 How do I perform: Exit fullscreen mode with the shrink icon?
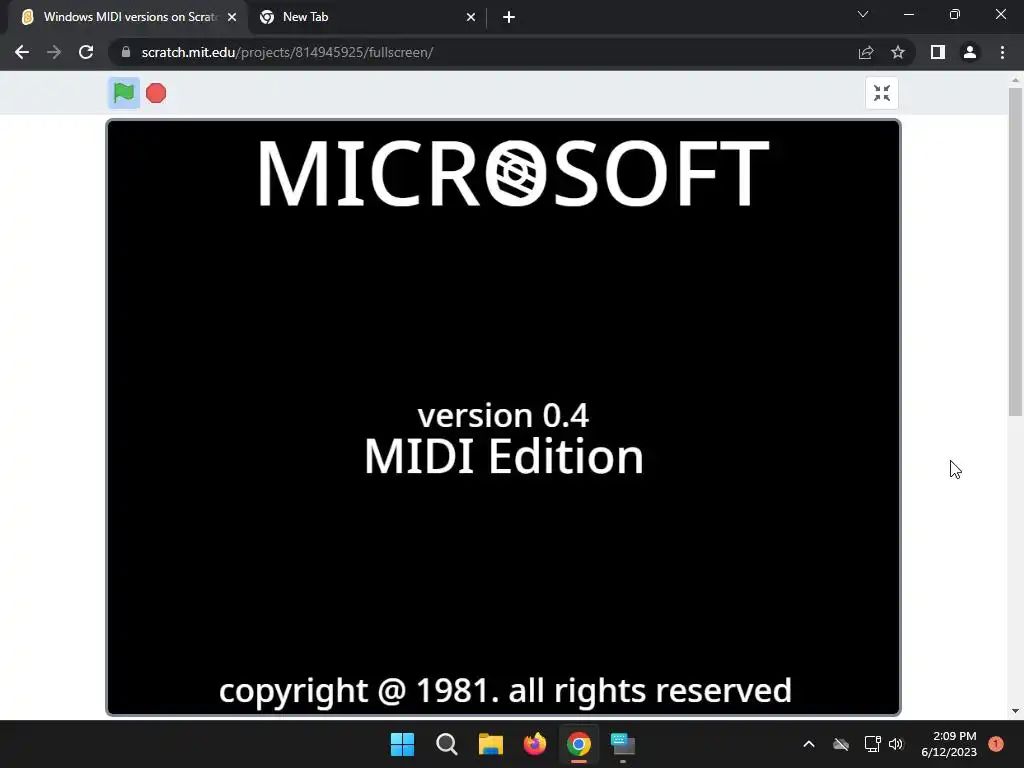click(882, 93)
